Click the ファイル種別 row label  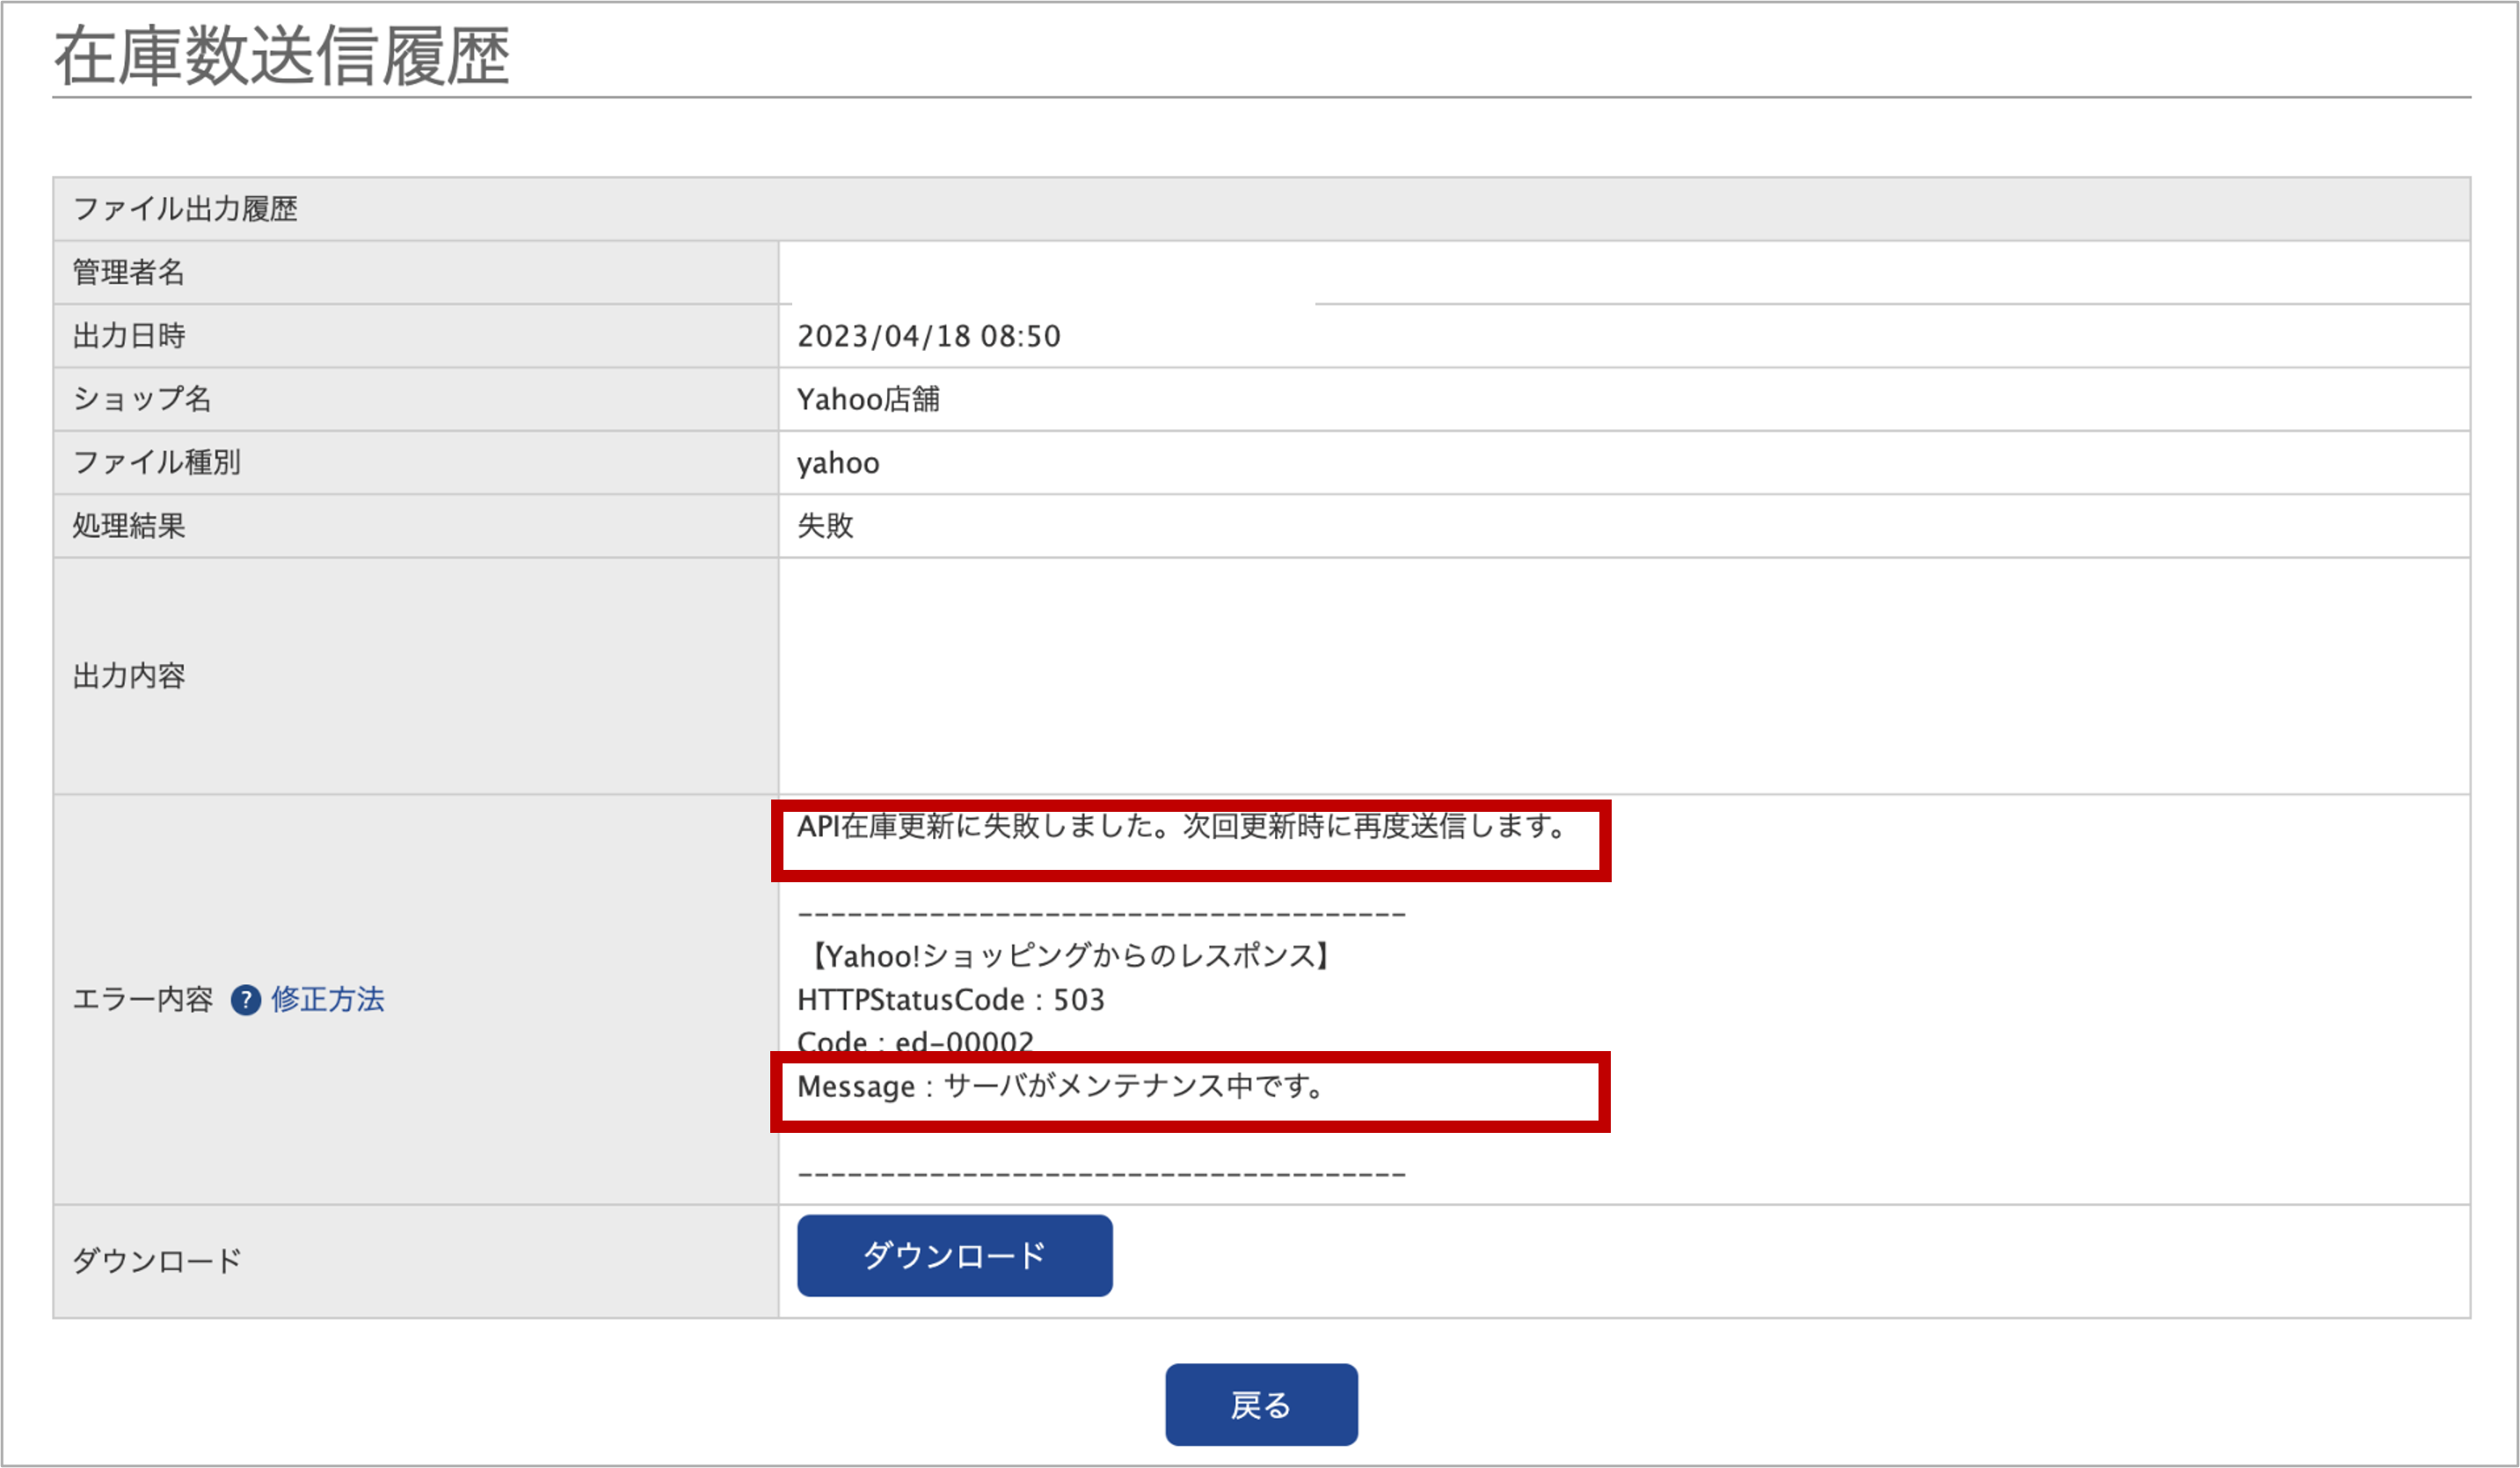point(157,462)
